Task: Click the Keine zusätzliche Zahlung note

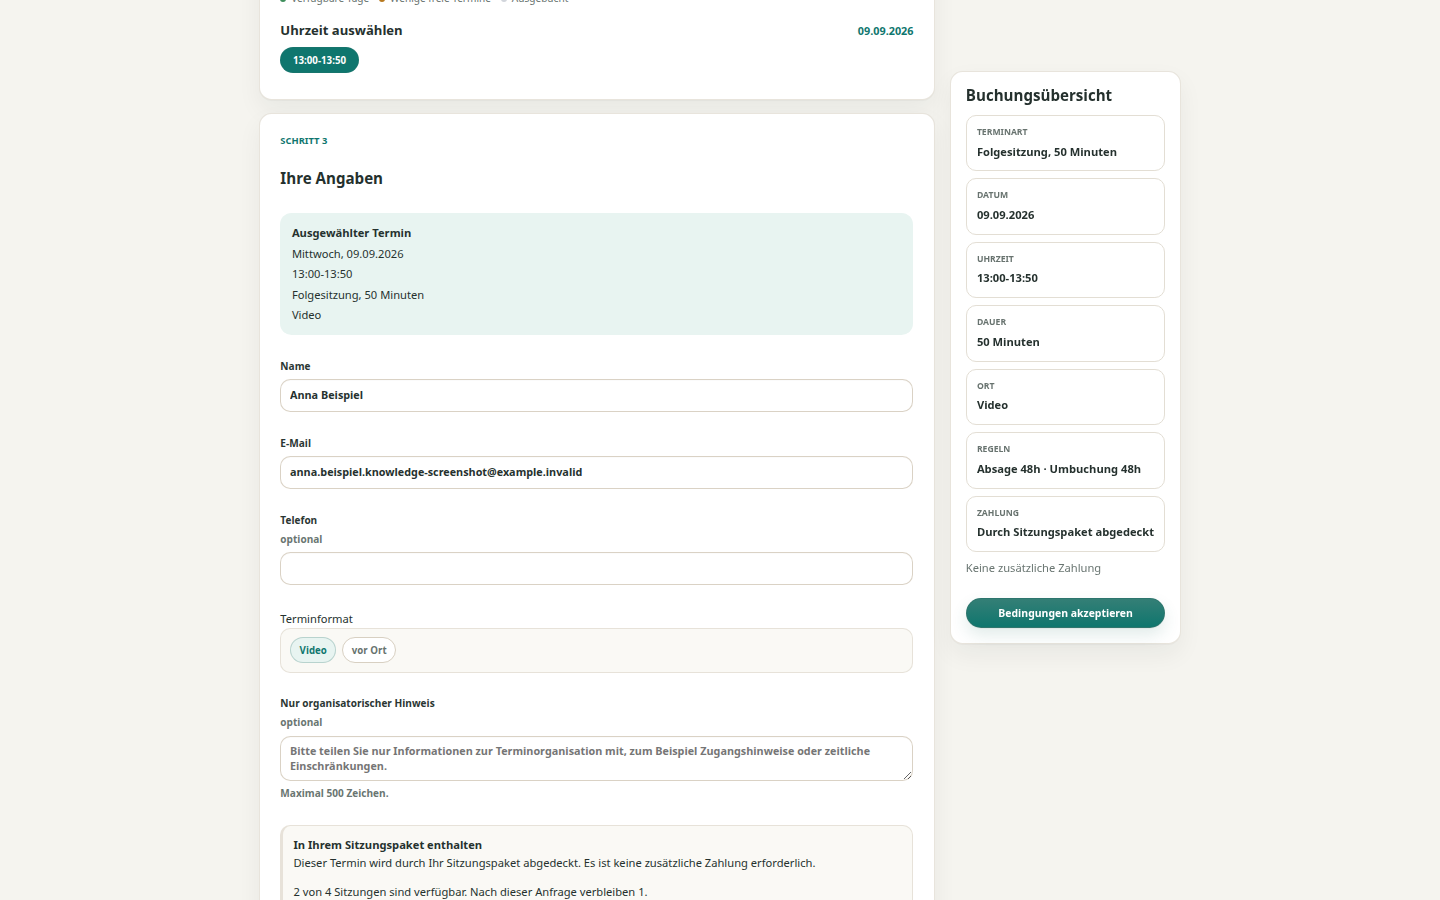Action: click(x=1033, y=568)
